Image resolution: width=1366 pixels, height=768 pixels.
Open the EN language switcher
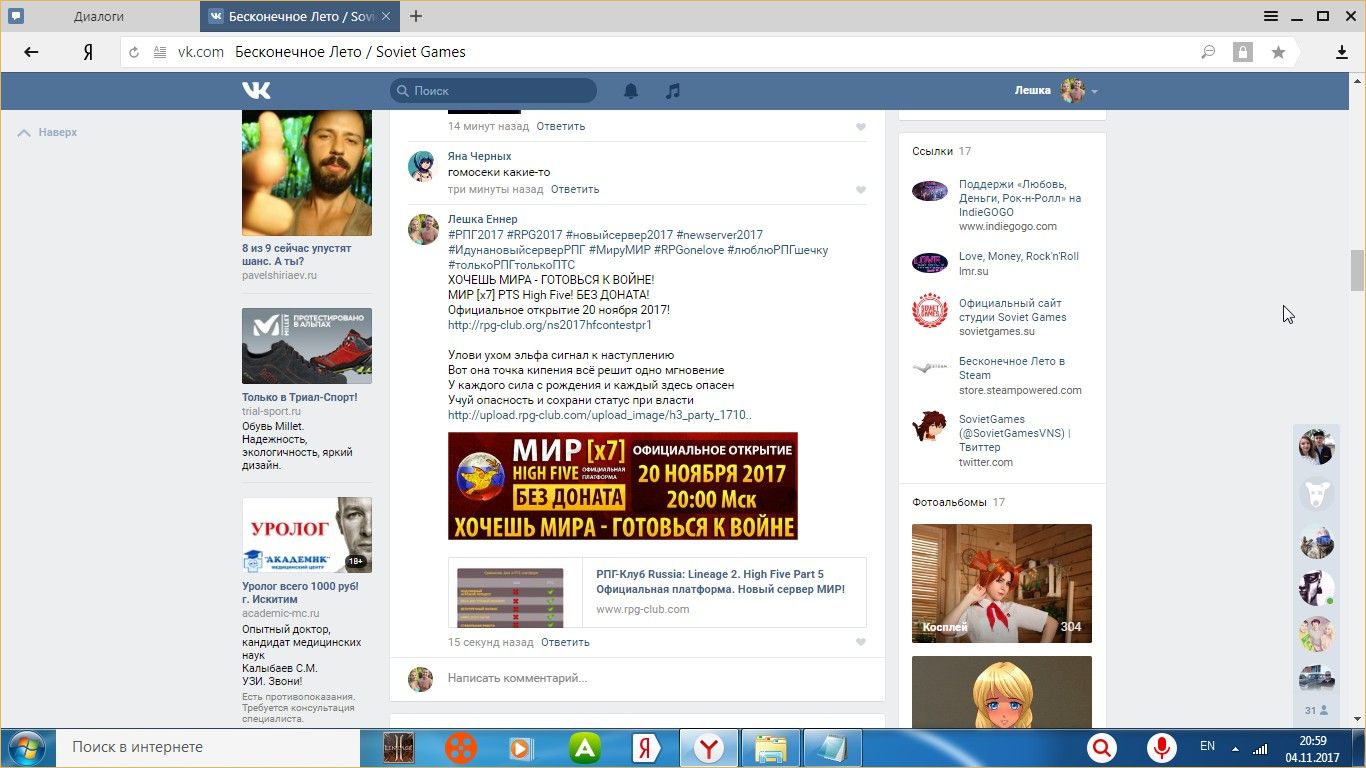(1207, 746)
